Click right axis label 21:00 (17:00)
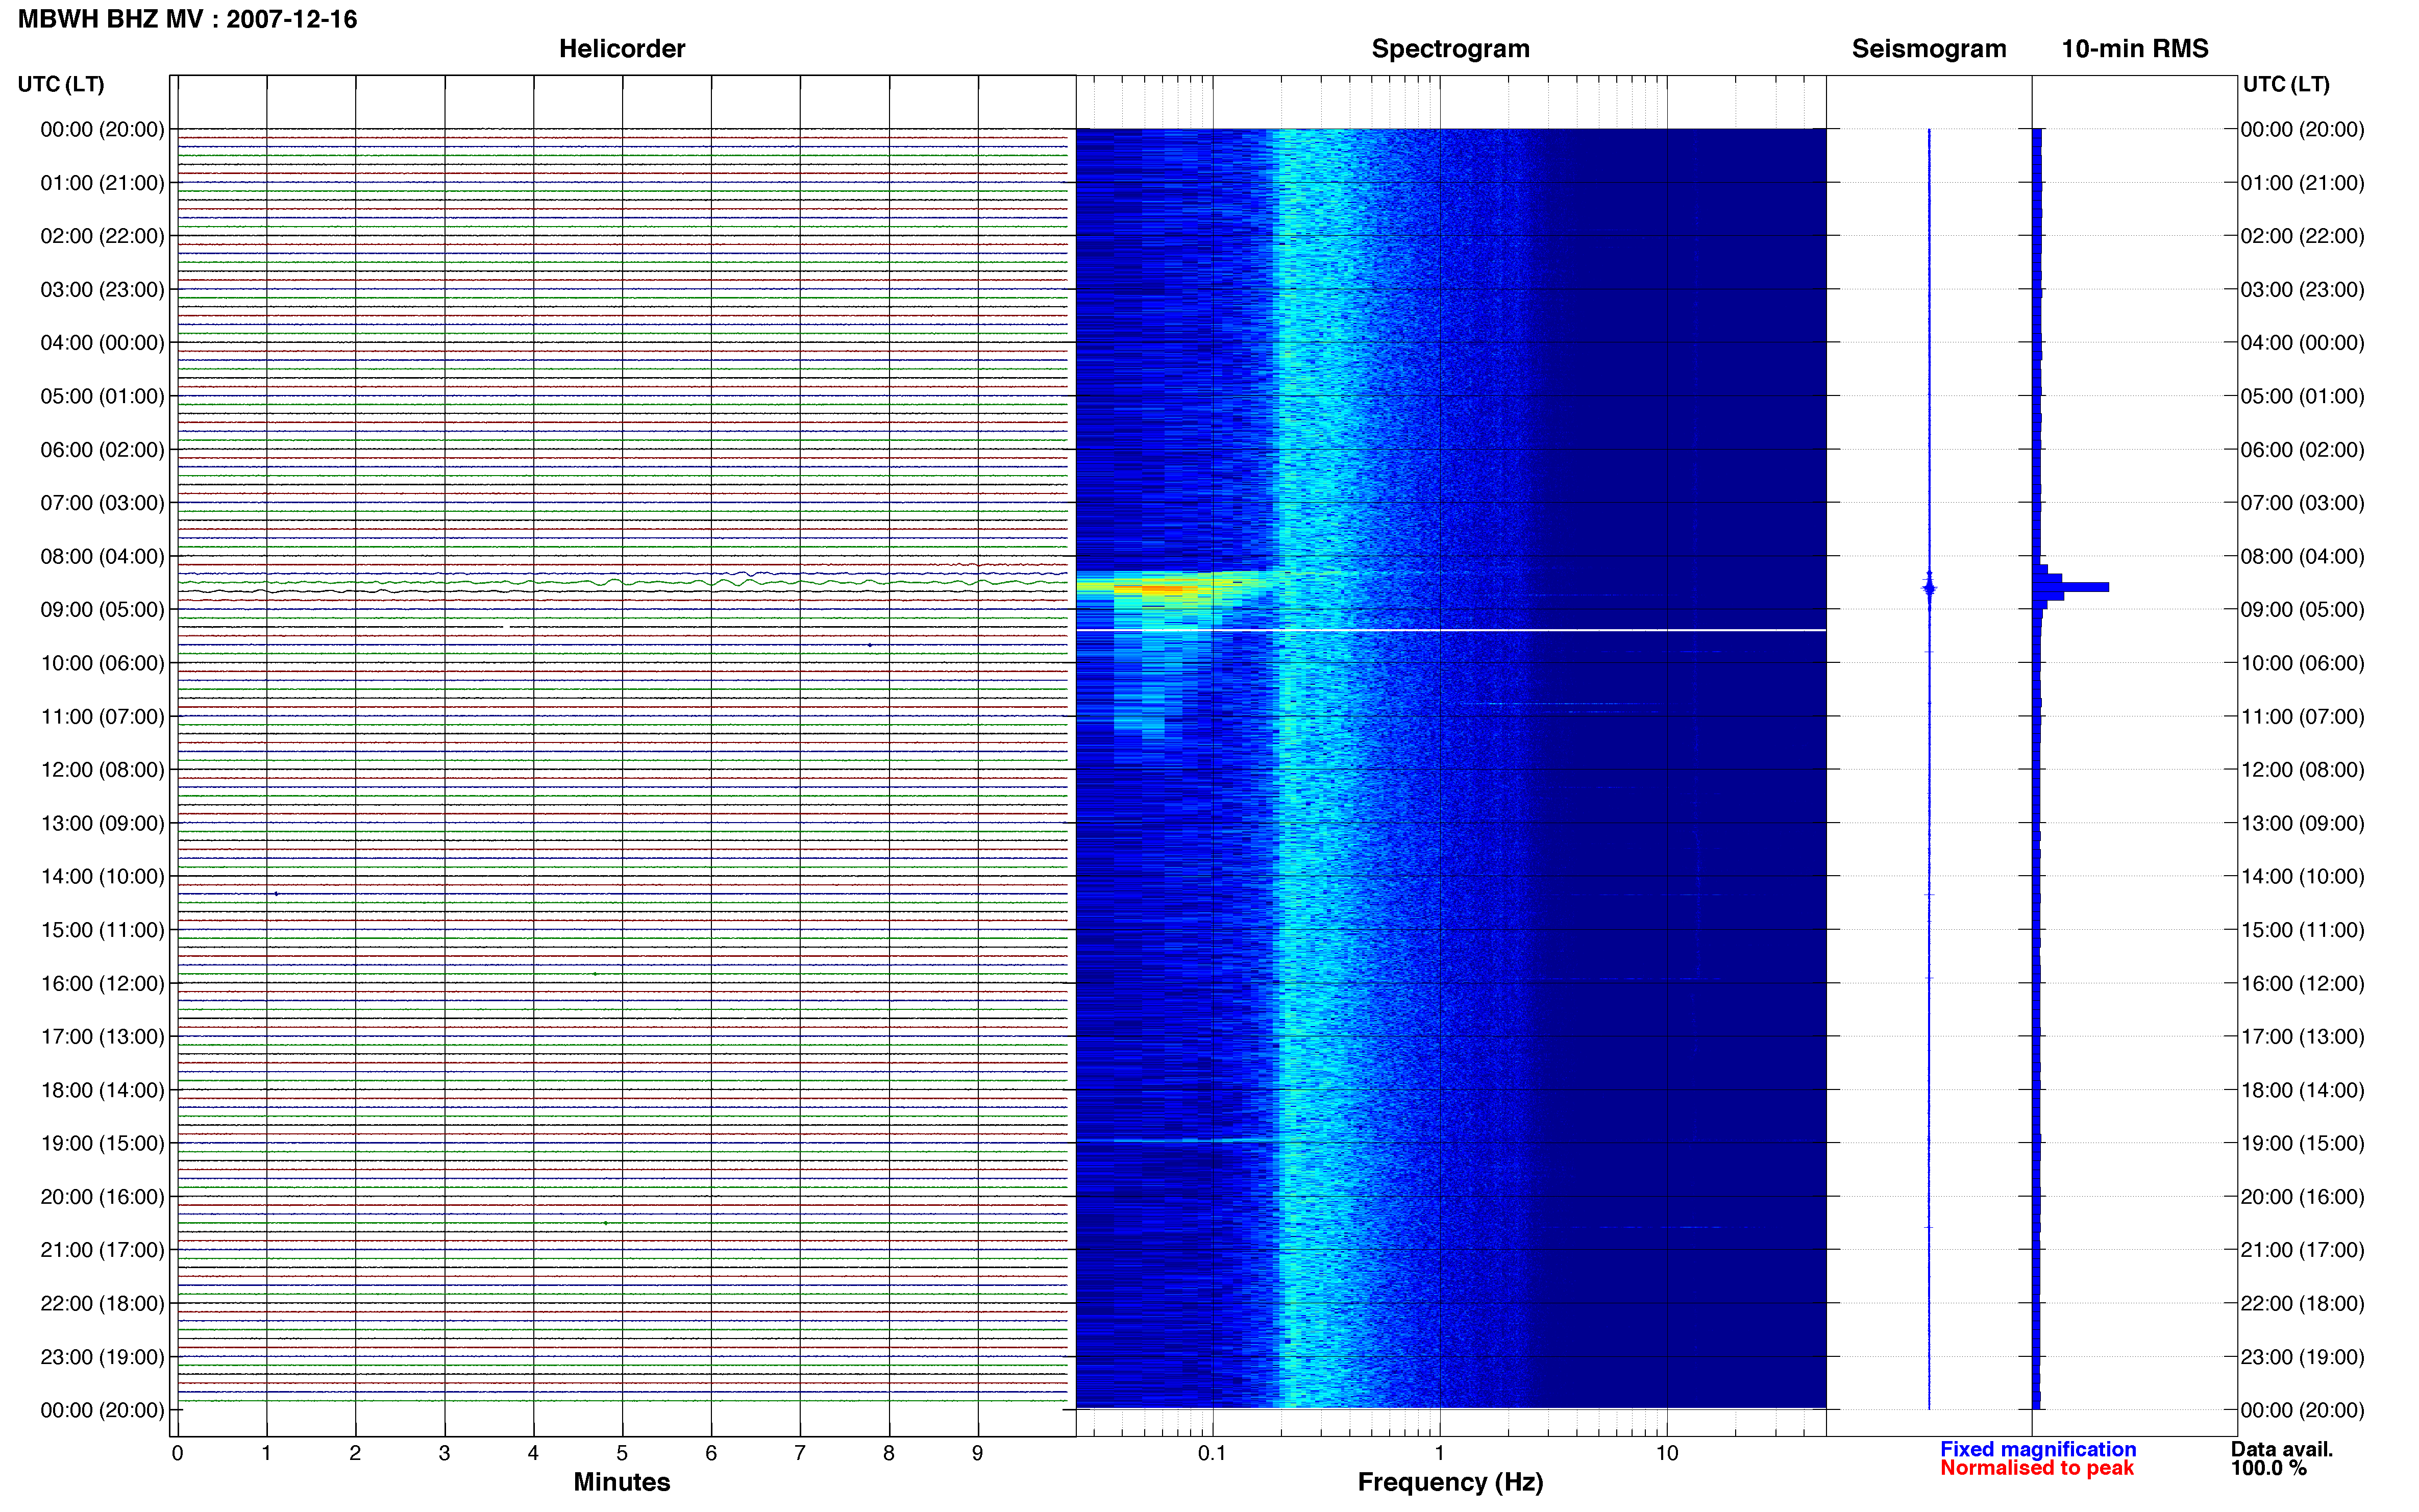Image resolution: width=2419 pixels, height=1512 pixels. [x=2302, y=1250]
